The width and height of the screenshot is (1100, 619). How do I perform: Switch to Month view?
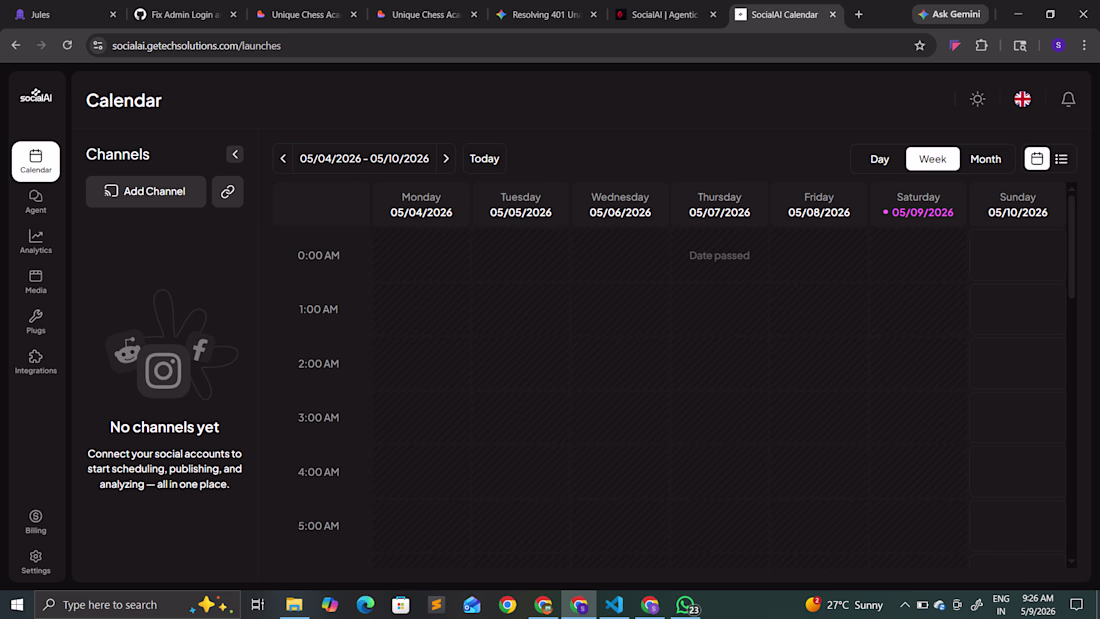(985, 159)
